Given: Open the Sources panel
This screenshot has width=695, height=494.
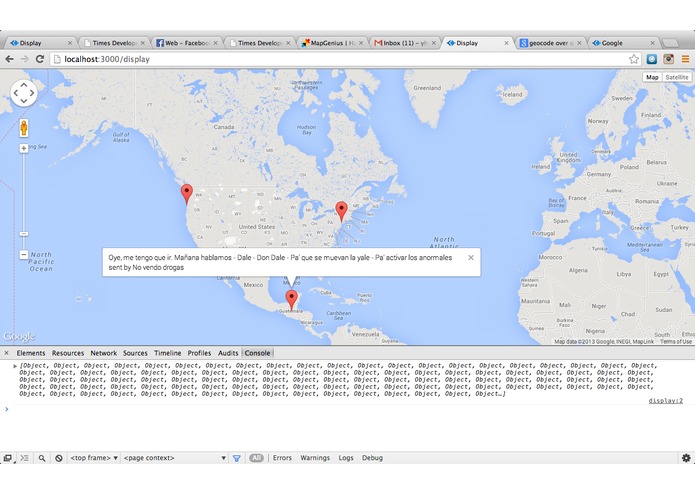Looking at the screenshot, I should (x=135, y=353).
